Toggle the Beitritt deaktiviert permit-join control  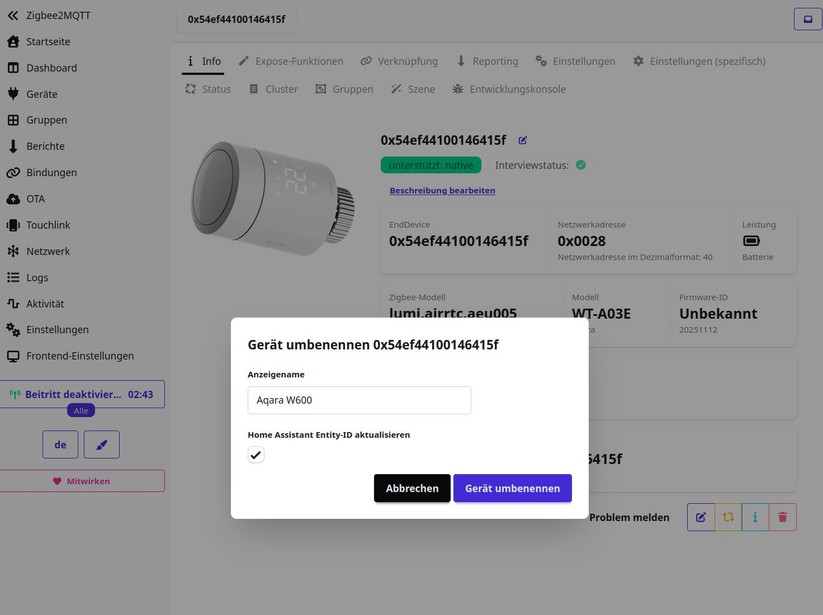[82, 394]
